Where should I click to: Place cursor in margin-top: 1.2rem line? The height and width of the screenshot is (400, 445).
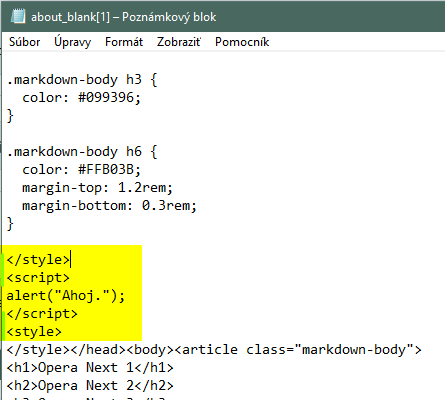97,188
